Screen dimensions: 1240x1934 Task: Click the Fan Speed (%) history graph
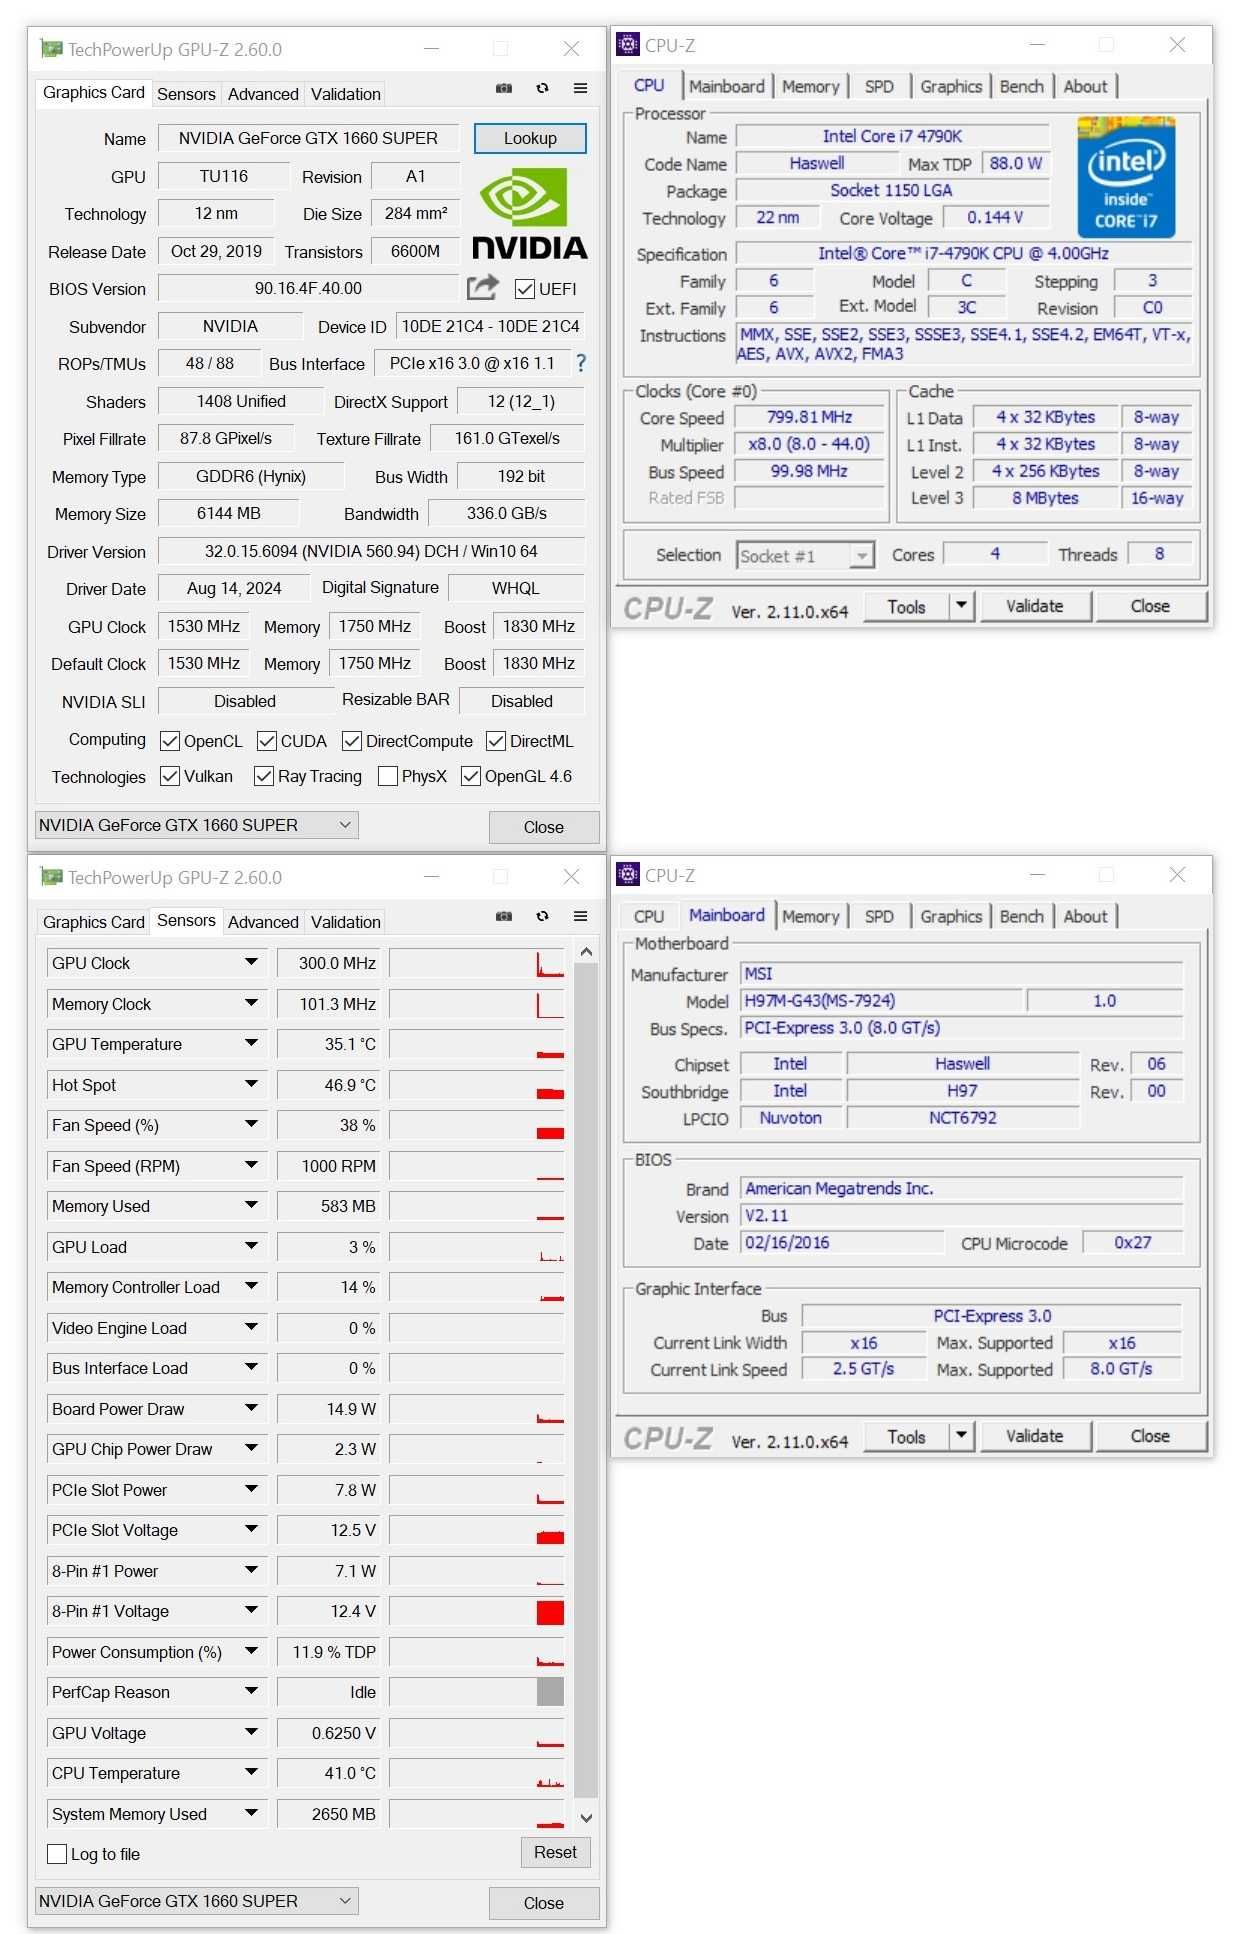click(477, 1125)
